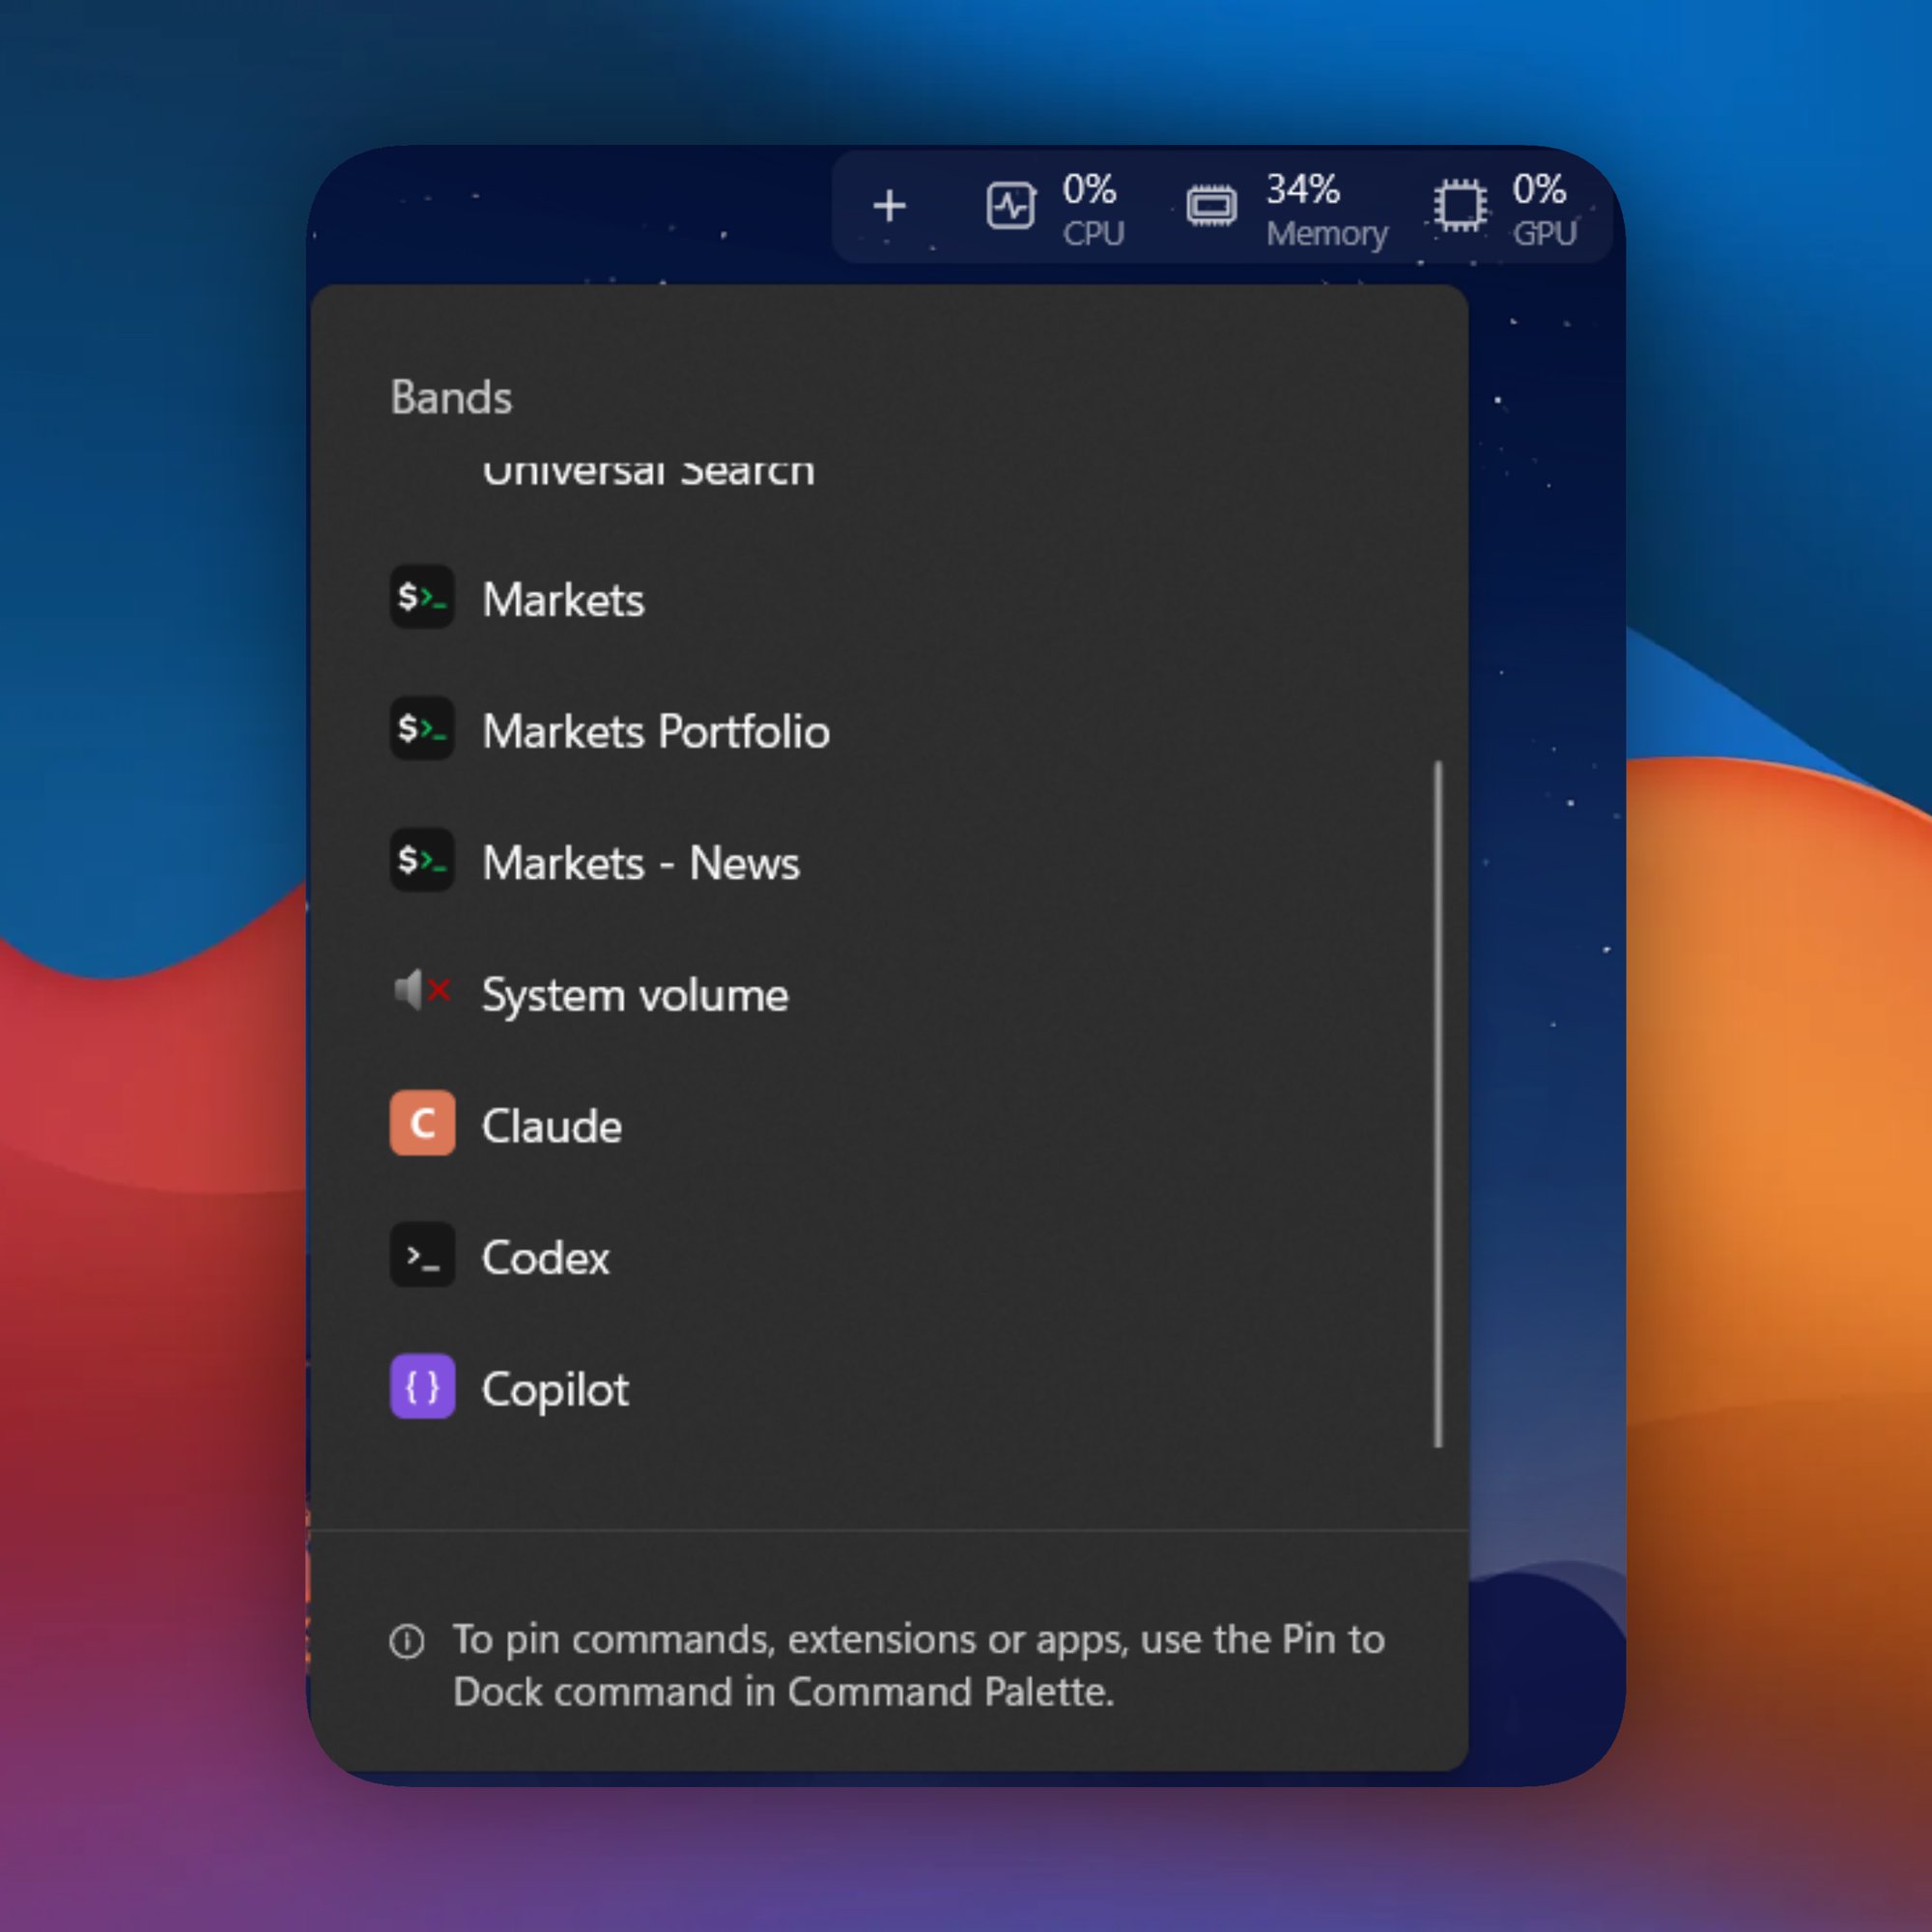The image size is (1932, 1932).
Task: Open the CPU usage monitor icon
Action: pyautogui.click(x=1010, y=207)
